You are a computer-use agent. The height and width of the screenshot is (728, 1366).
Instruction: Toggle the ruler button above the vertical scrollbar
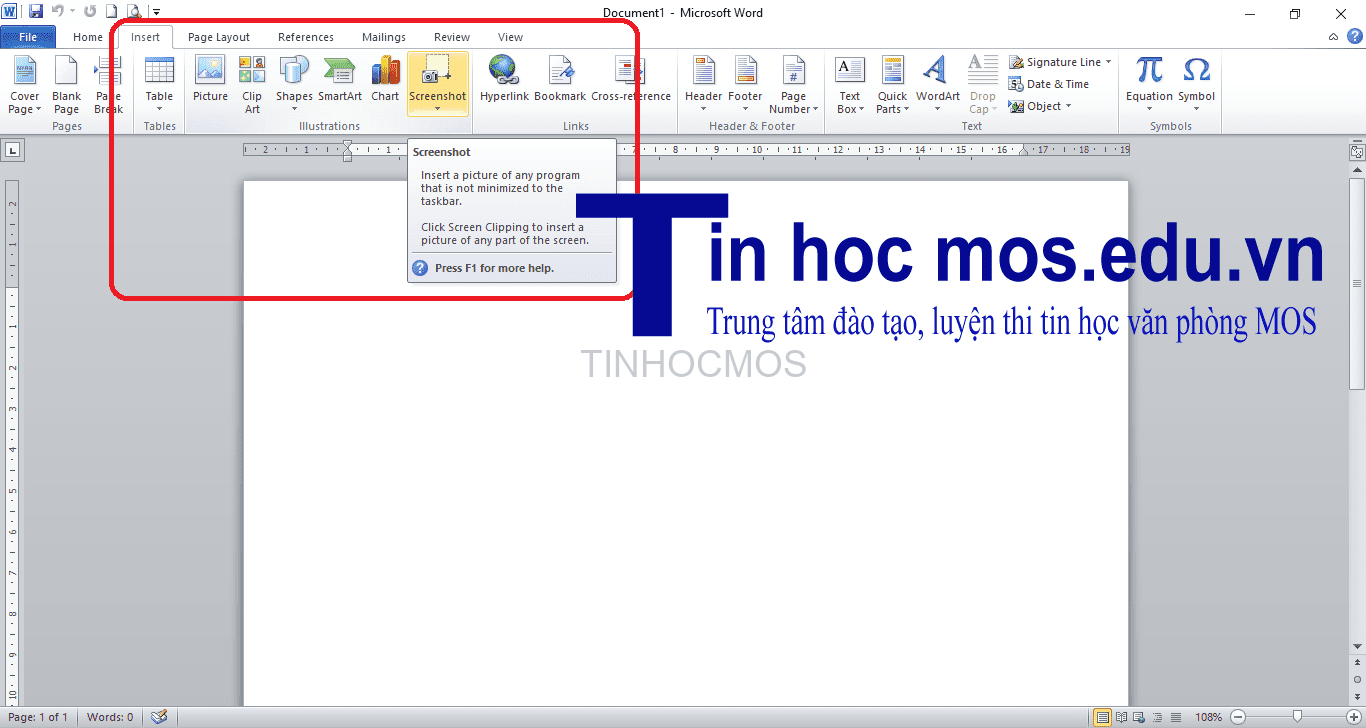click(x=1357, y=152)
